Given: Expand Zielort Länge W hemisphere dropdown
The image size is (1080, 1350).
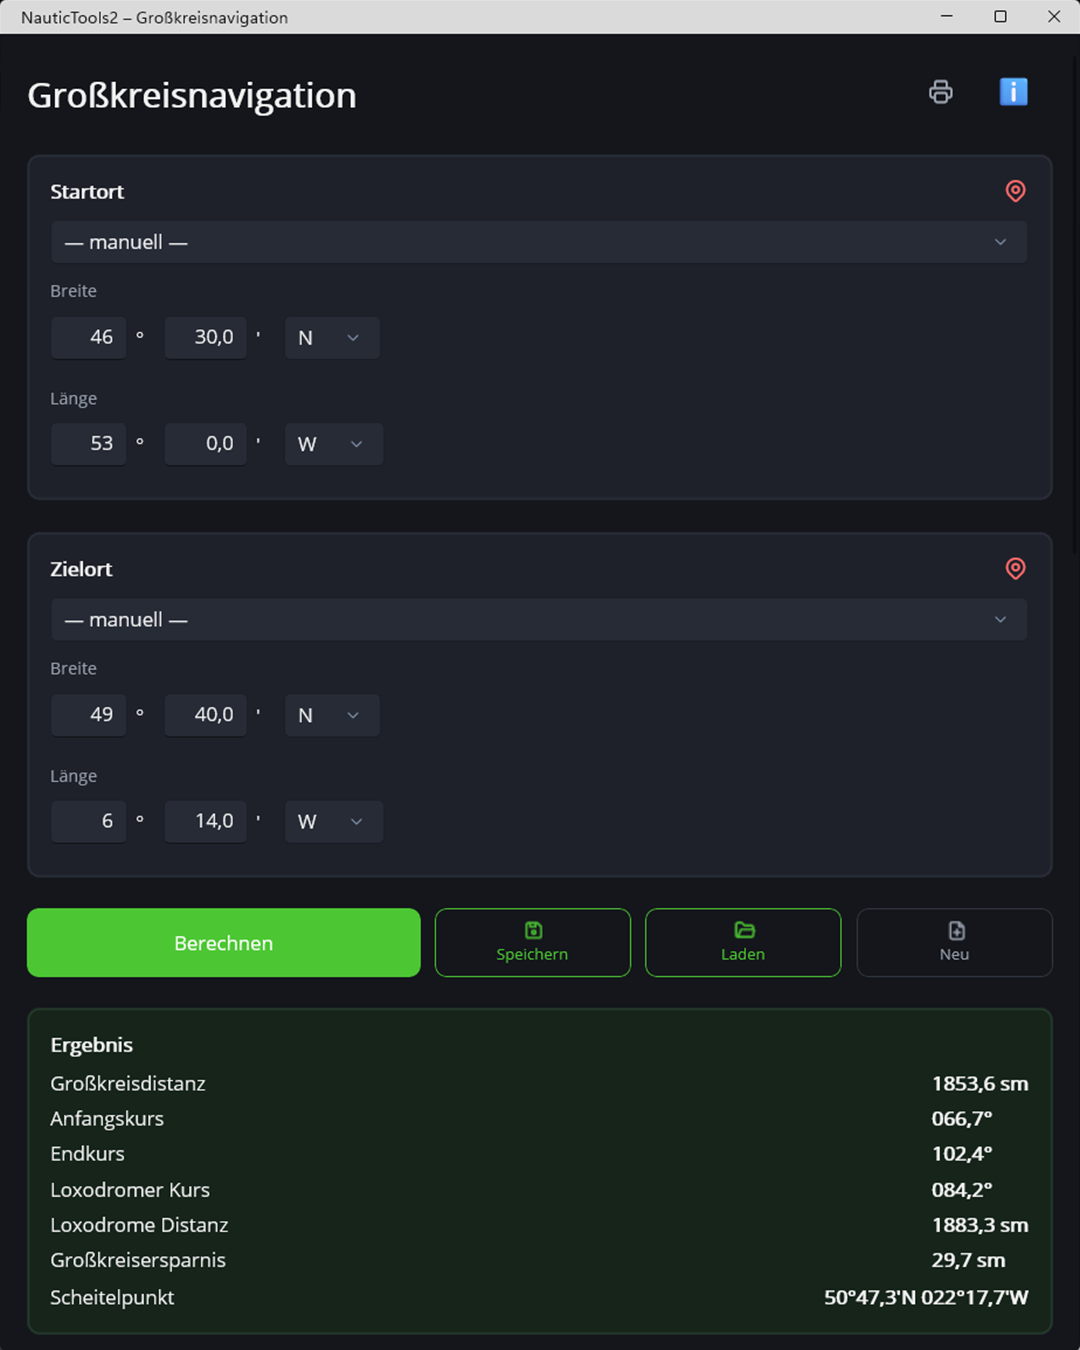Looking at the screenshot, I should click(334, 821).
